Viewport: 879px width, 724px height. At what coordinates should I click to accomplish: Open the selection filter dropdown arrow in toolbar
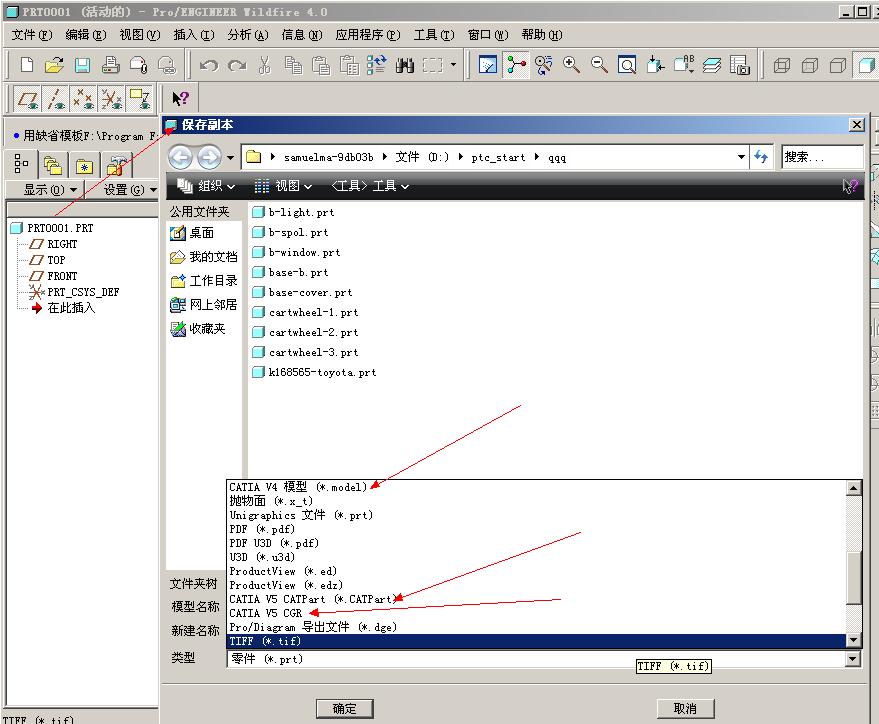tap(453, 65)
